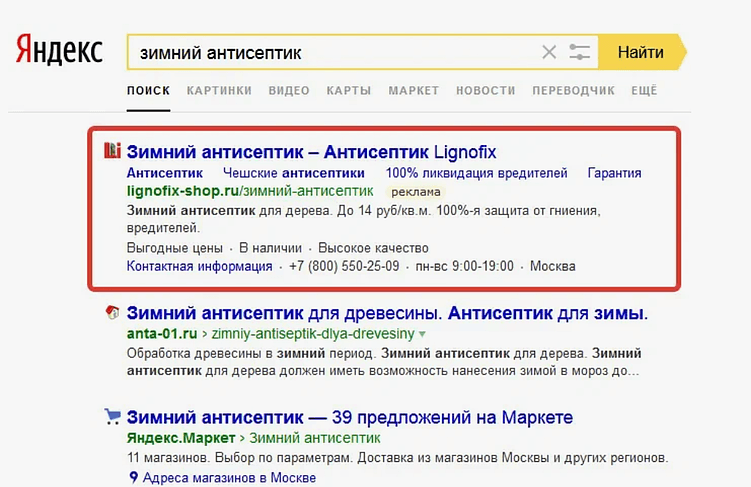This screenshot has width=751, height=487.
Task: Click the Найти search button
Action: click(641, 52)
